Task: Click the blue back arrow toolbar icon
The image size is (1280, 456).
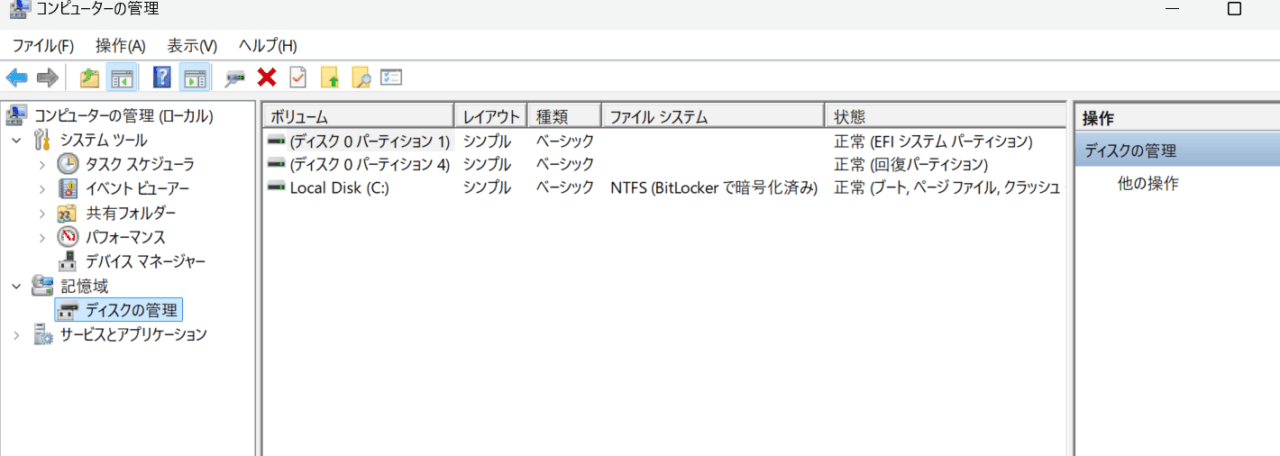Action: click(x=16, y=77)
